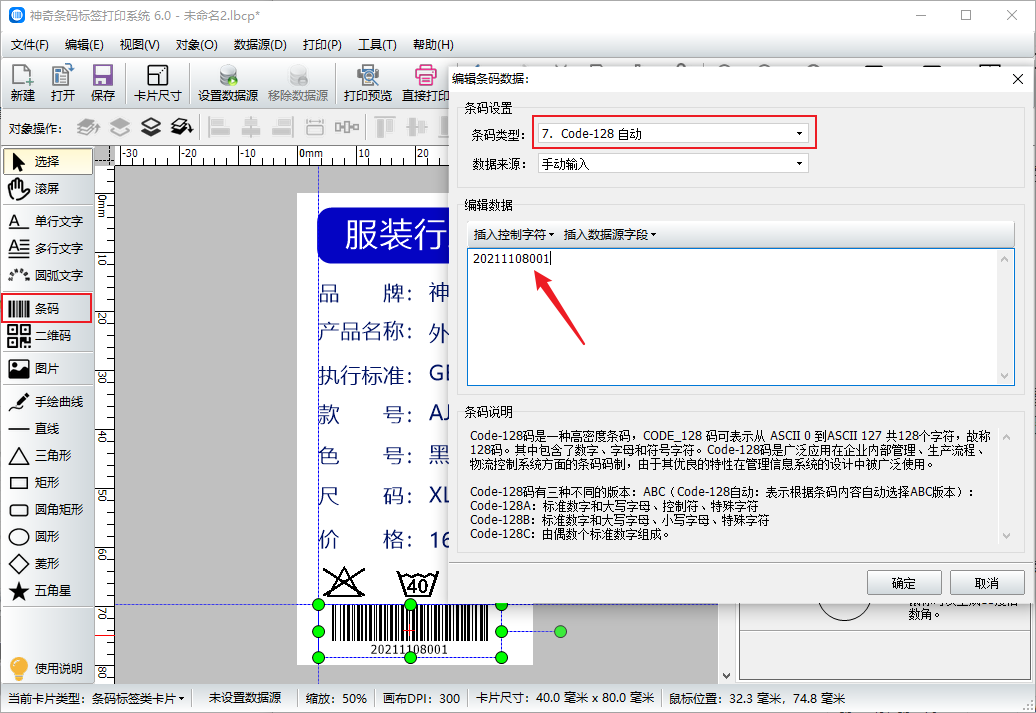Click the 缩放: 50% status entry
This screenshot has width=1036, height=713.
pyautogui.click(x=336, y=698)
